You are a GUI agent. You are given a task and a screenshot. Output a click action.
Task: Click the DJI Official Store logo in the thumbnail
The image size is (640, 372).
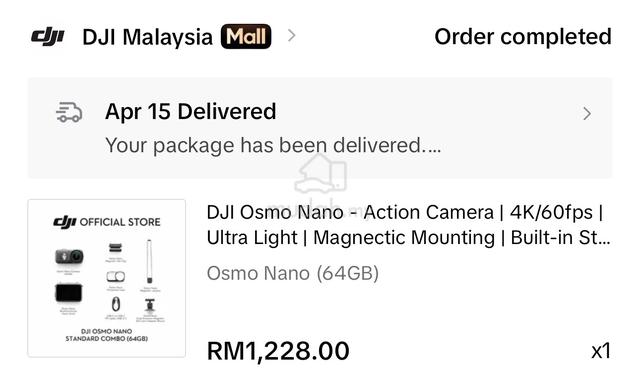[107, 222]
